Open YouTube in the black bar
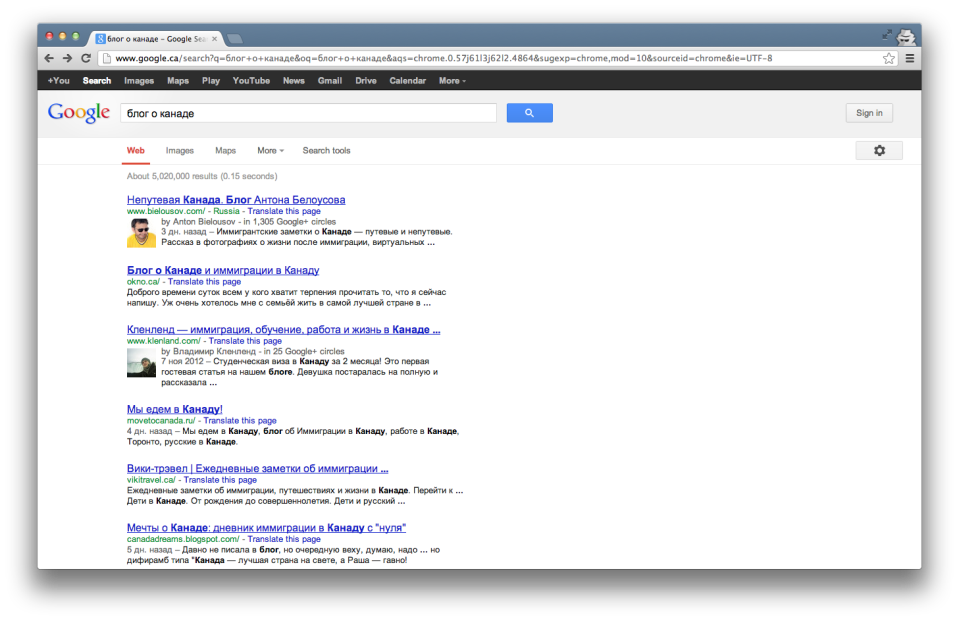959x621 pixels. click(x=251, y=81)
